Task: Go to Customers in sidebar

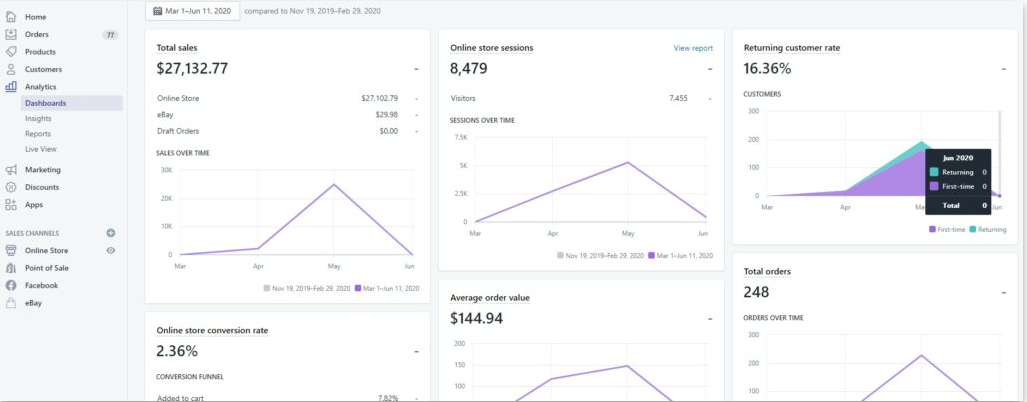Action: 43,69
